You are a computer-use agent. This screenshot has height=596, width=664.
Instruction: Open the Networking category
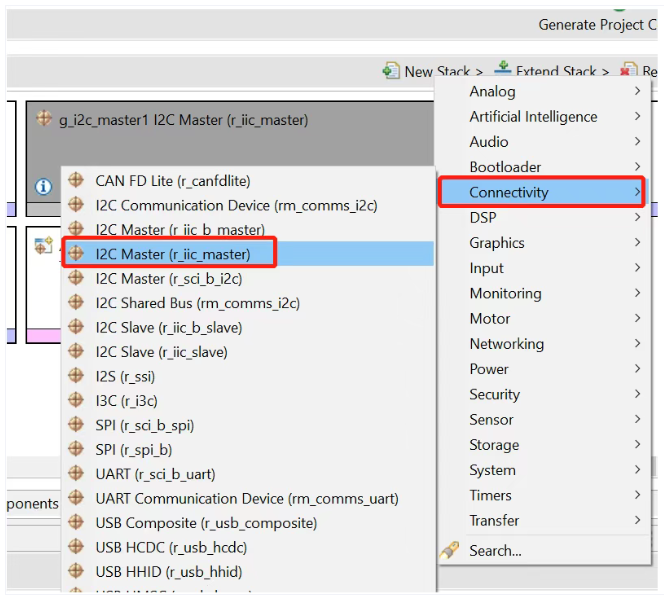point(544,344)
